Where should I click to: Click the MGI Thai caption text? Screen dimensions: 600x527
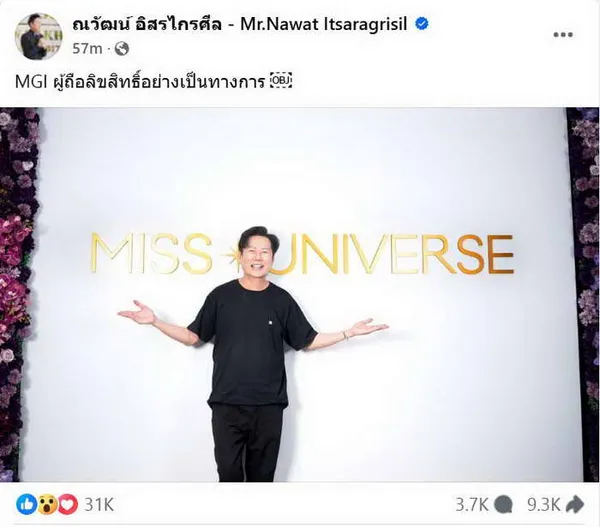(140, 82)
